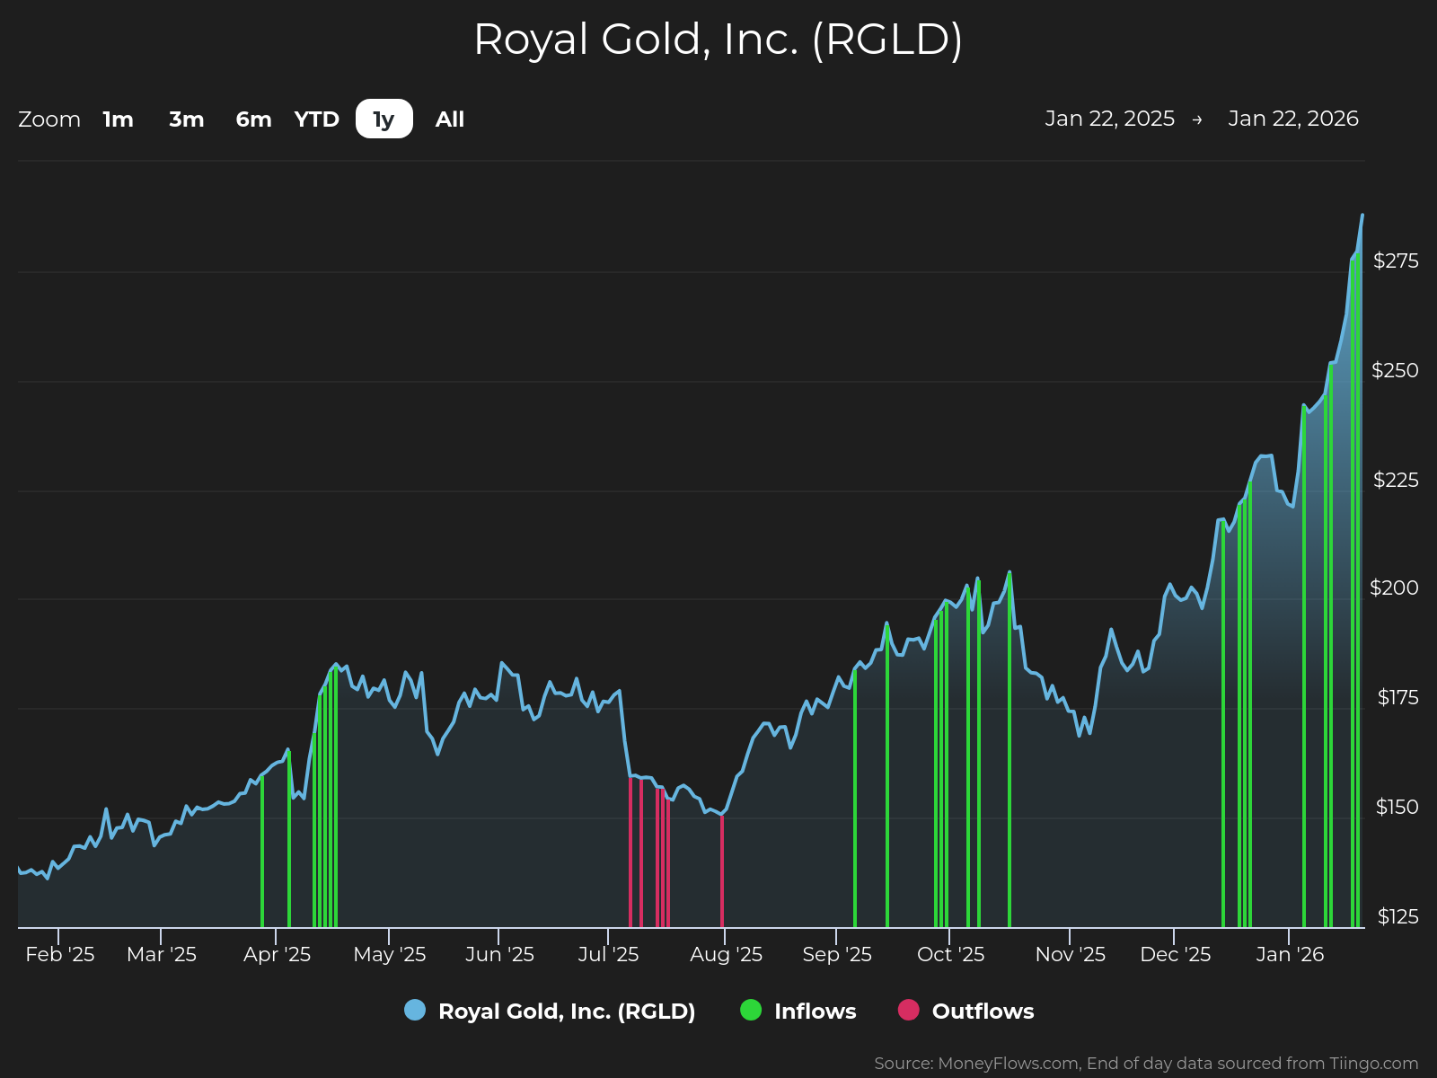The width and height of the screenshot is (1437, 1078).
Task: Click the Jul '25 axis label
Action: (x=608, y=954)
